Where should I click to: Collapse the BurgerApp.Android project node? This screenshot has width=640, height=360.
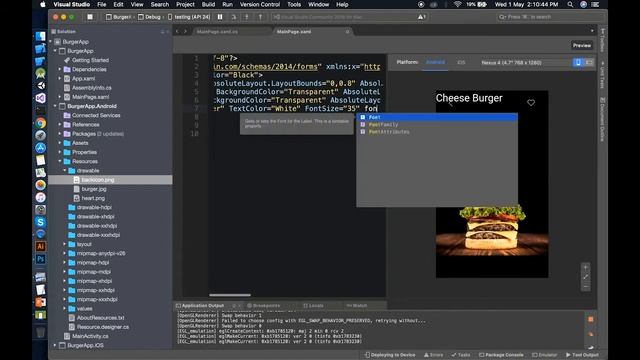click(x=55, y=106)
